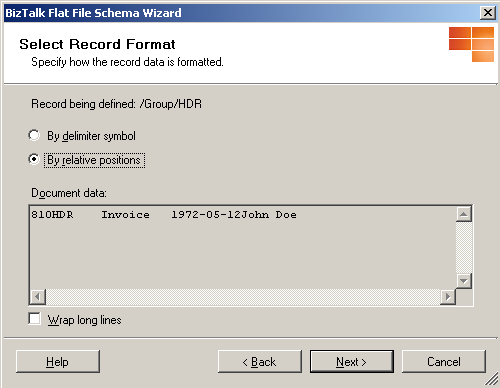Go to previous step with Back button

point(260,361)
